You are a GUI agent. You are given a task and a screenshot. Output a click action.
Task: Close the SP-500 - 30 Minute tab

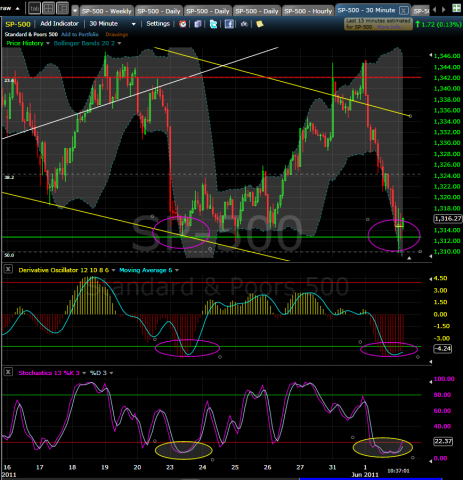click(x=404, y=10)
